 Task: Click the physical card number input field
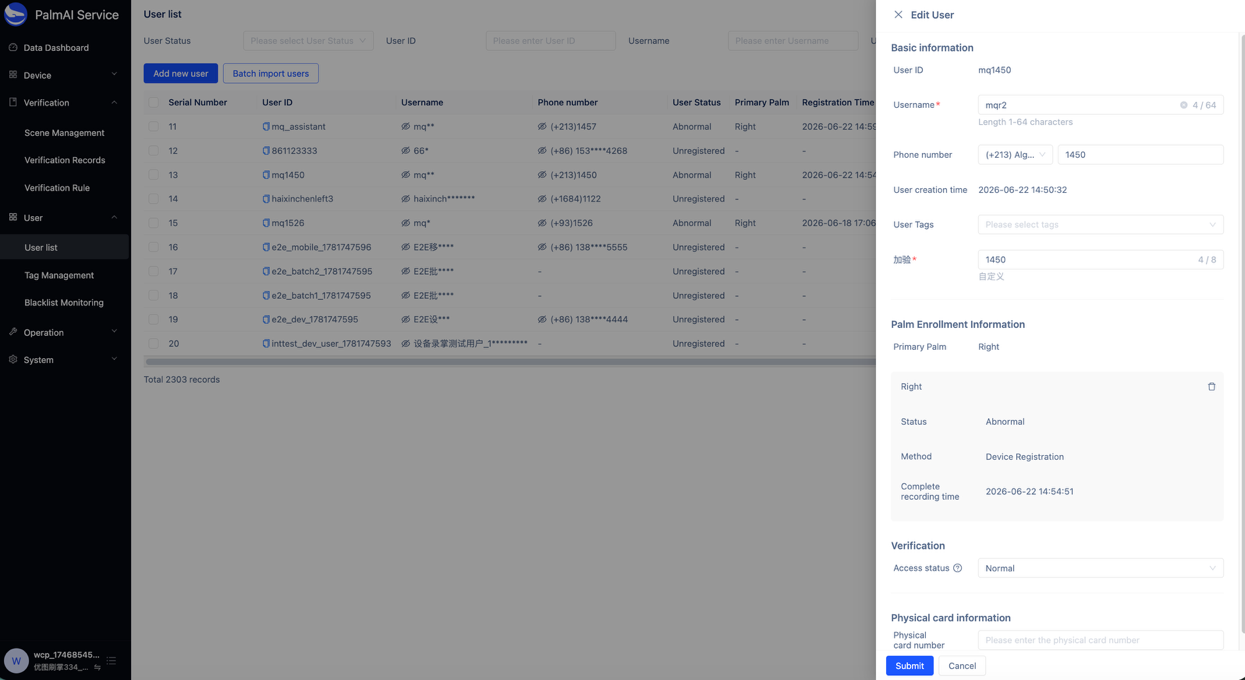click(1100, 640)
